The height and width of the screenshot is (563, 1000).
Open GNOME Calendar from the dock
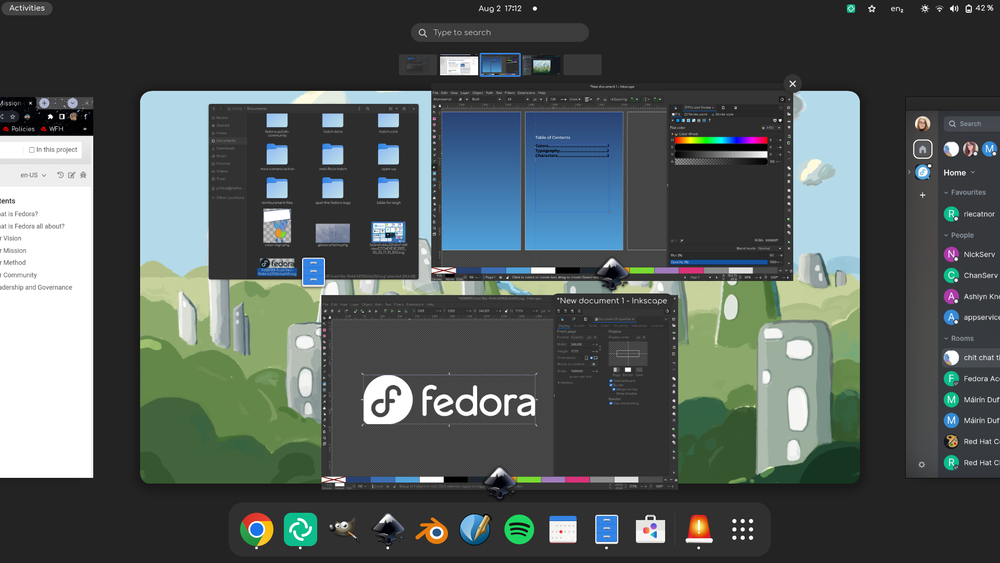562,530
